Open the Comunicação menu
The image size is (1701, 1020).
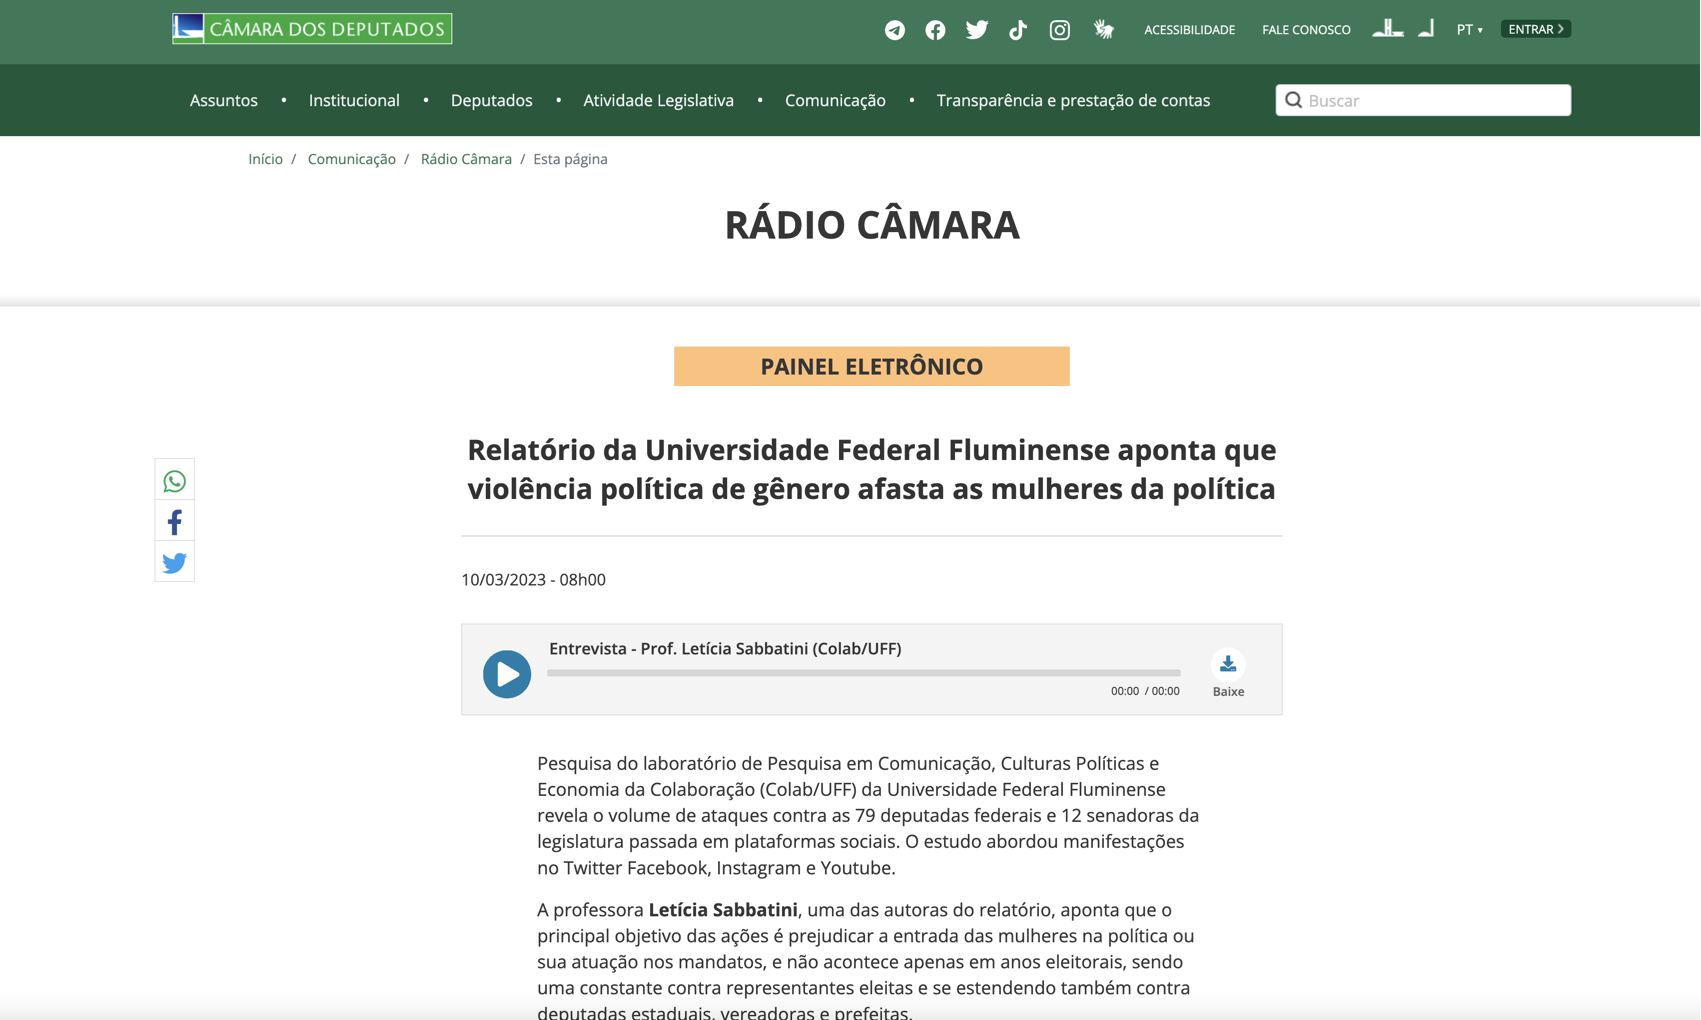835,100
